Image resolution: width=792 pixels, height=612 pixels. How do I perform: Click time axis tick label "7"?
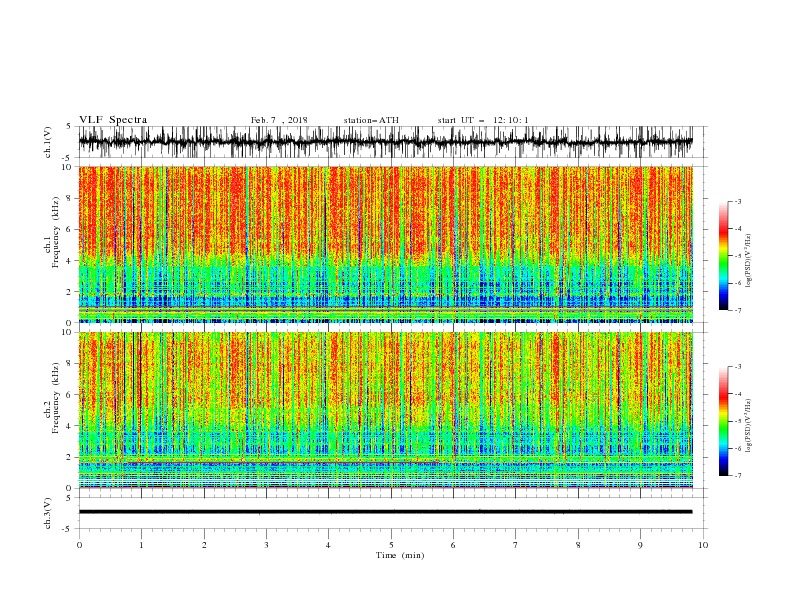click(x=516, y=545)
